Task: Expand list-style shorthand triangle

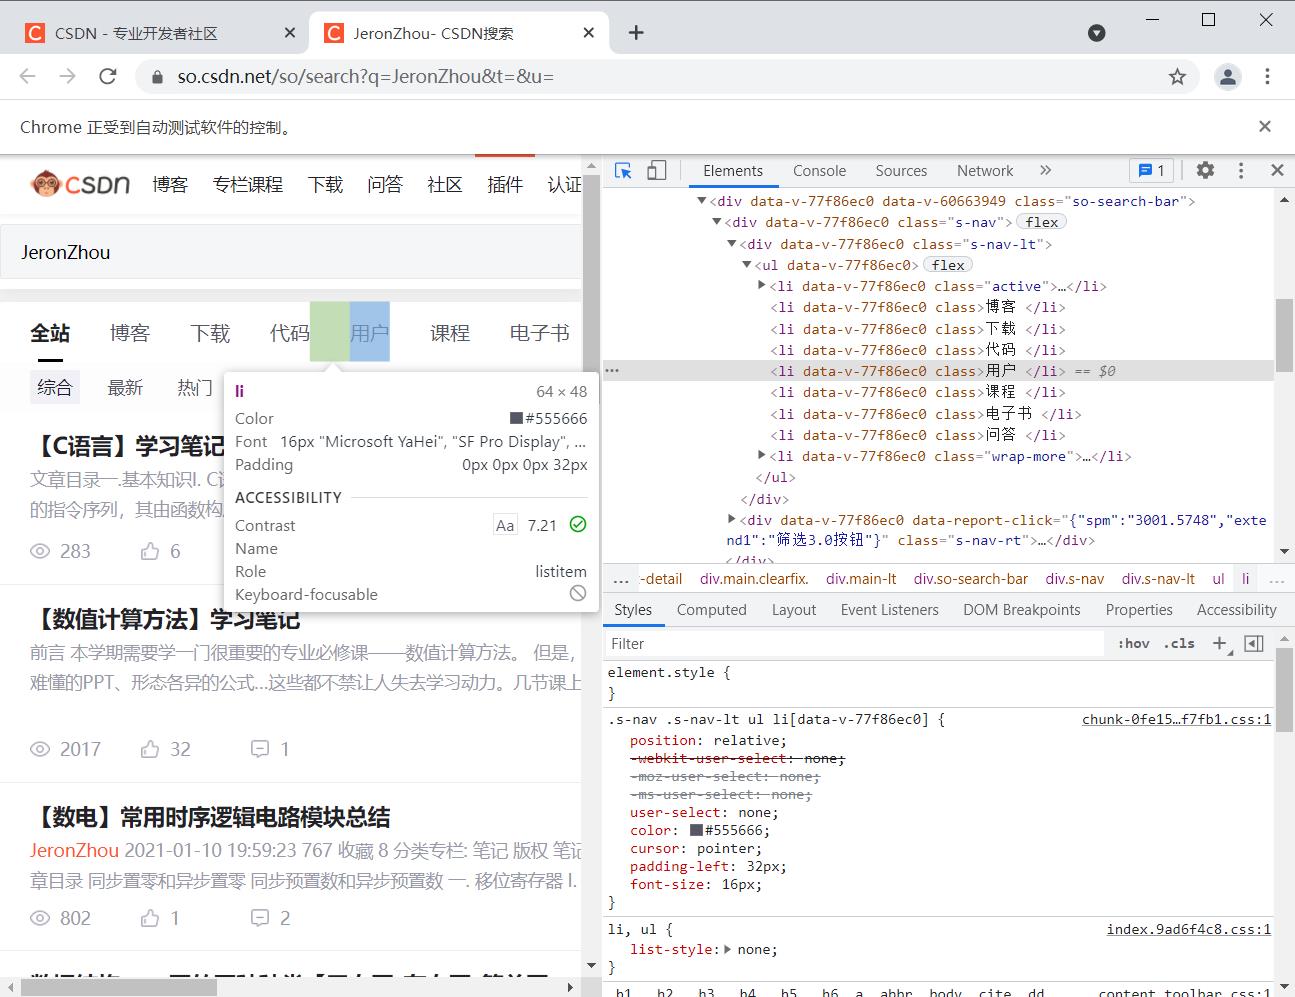Action: pyautogui.click(x=727, y=950)
